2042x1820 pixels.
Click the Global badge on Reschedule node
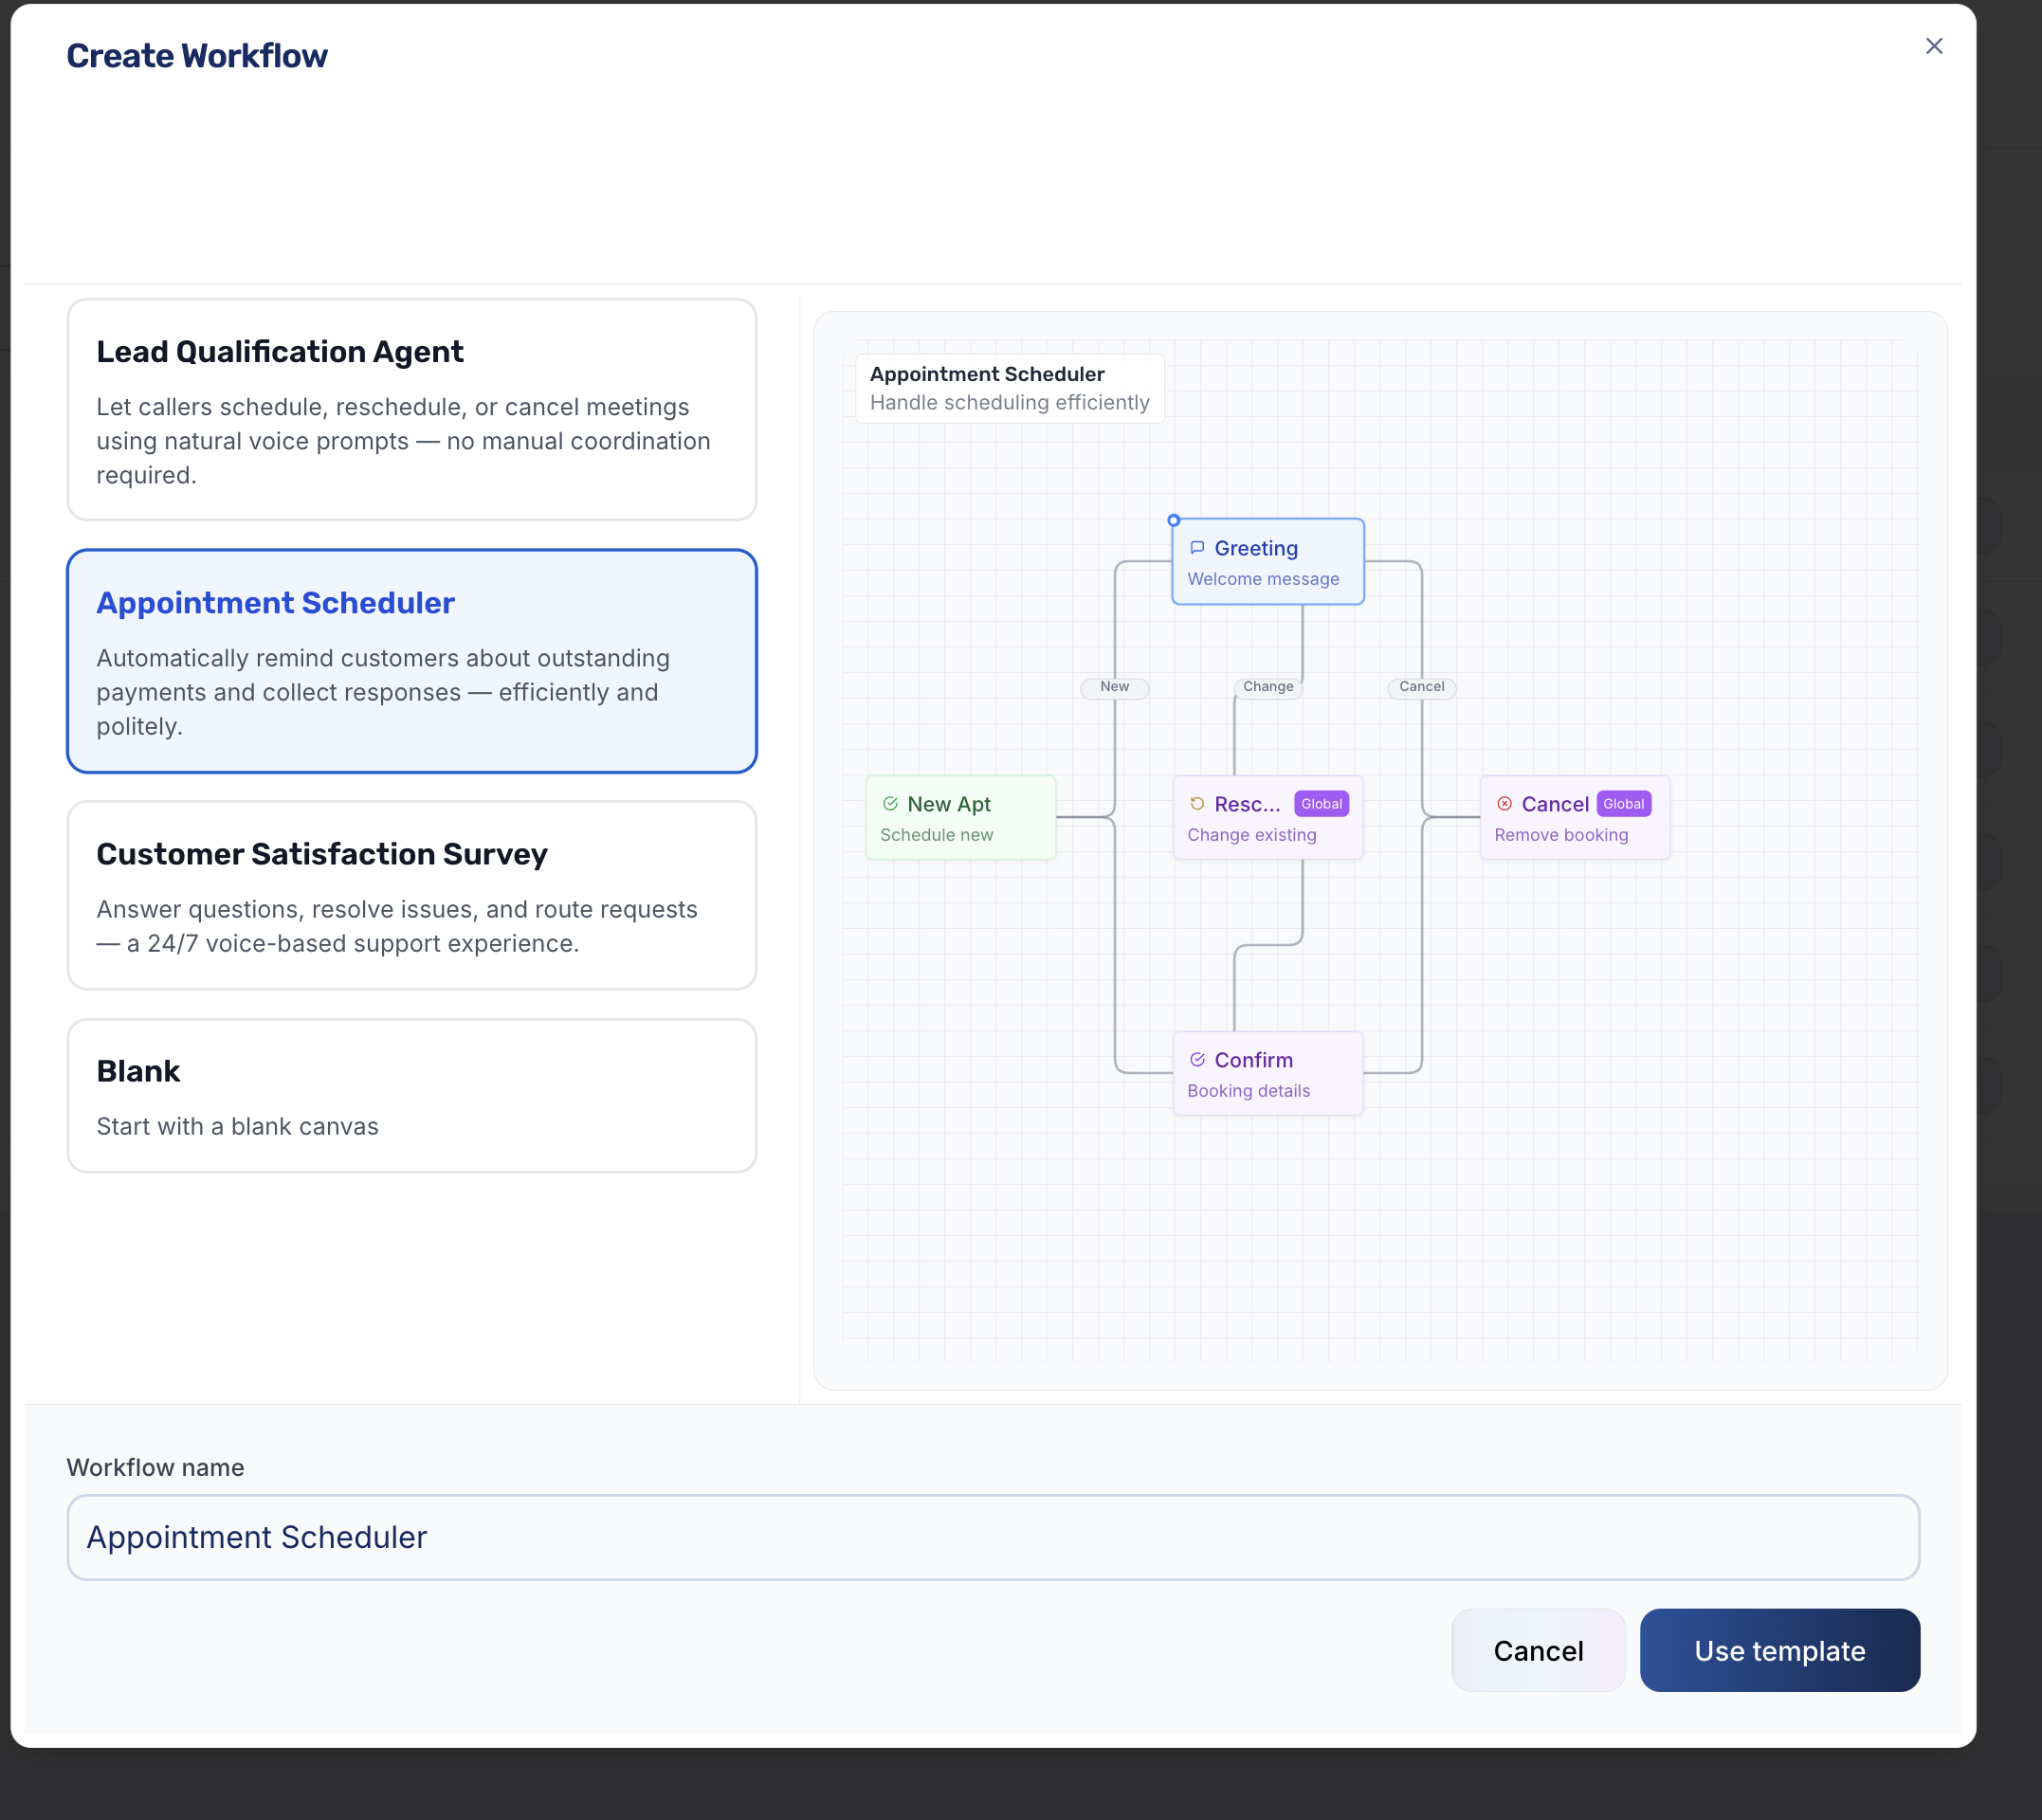click(1321, 804)
